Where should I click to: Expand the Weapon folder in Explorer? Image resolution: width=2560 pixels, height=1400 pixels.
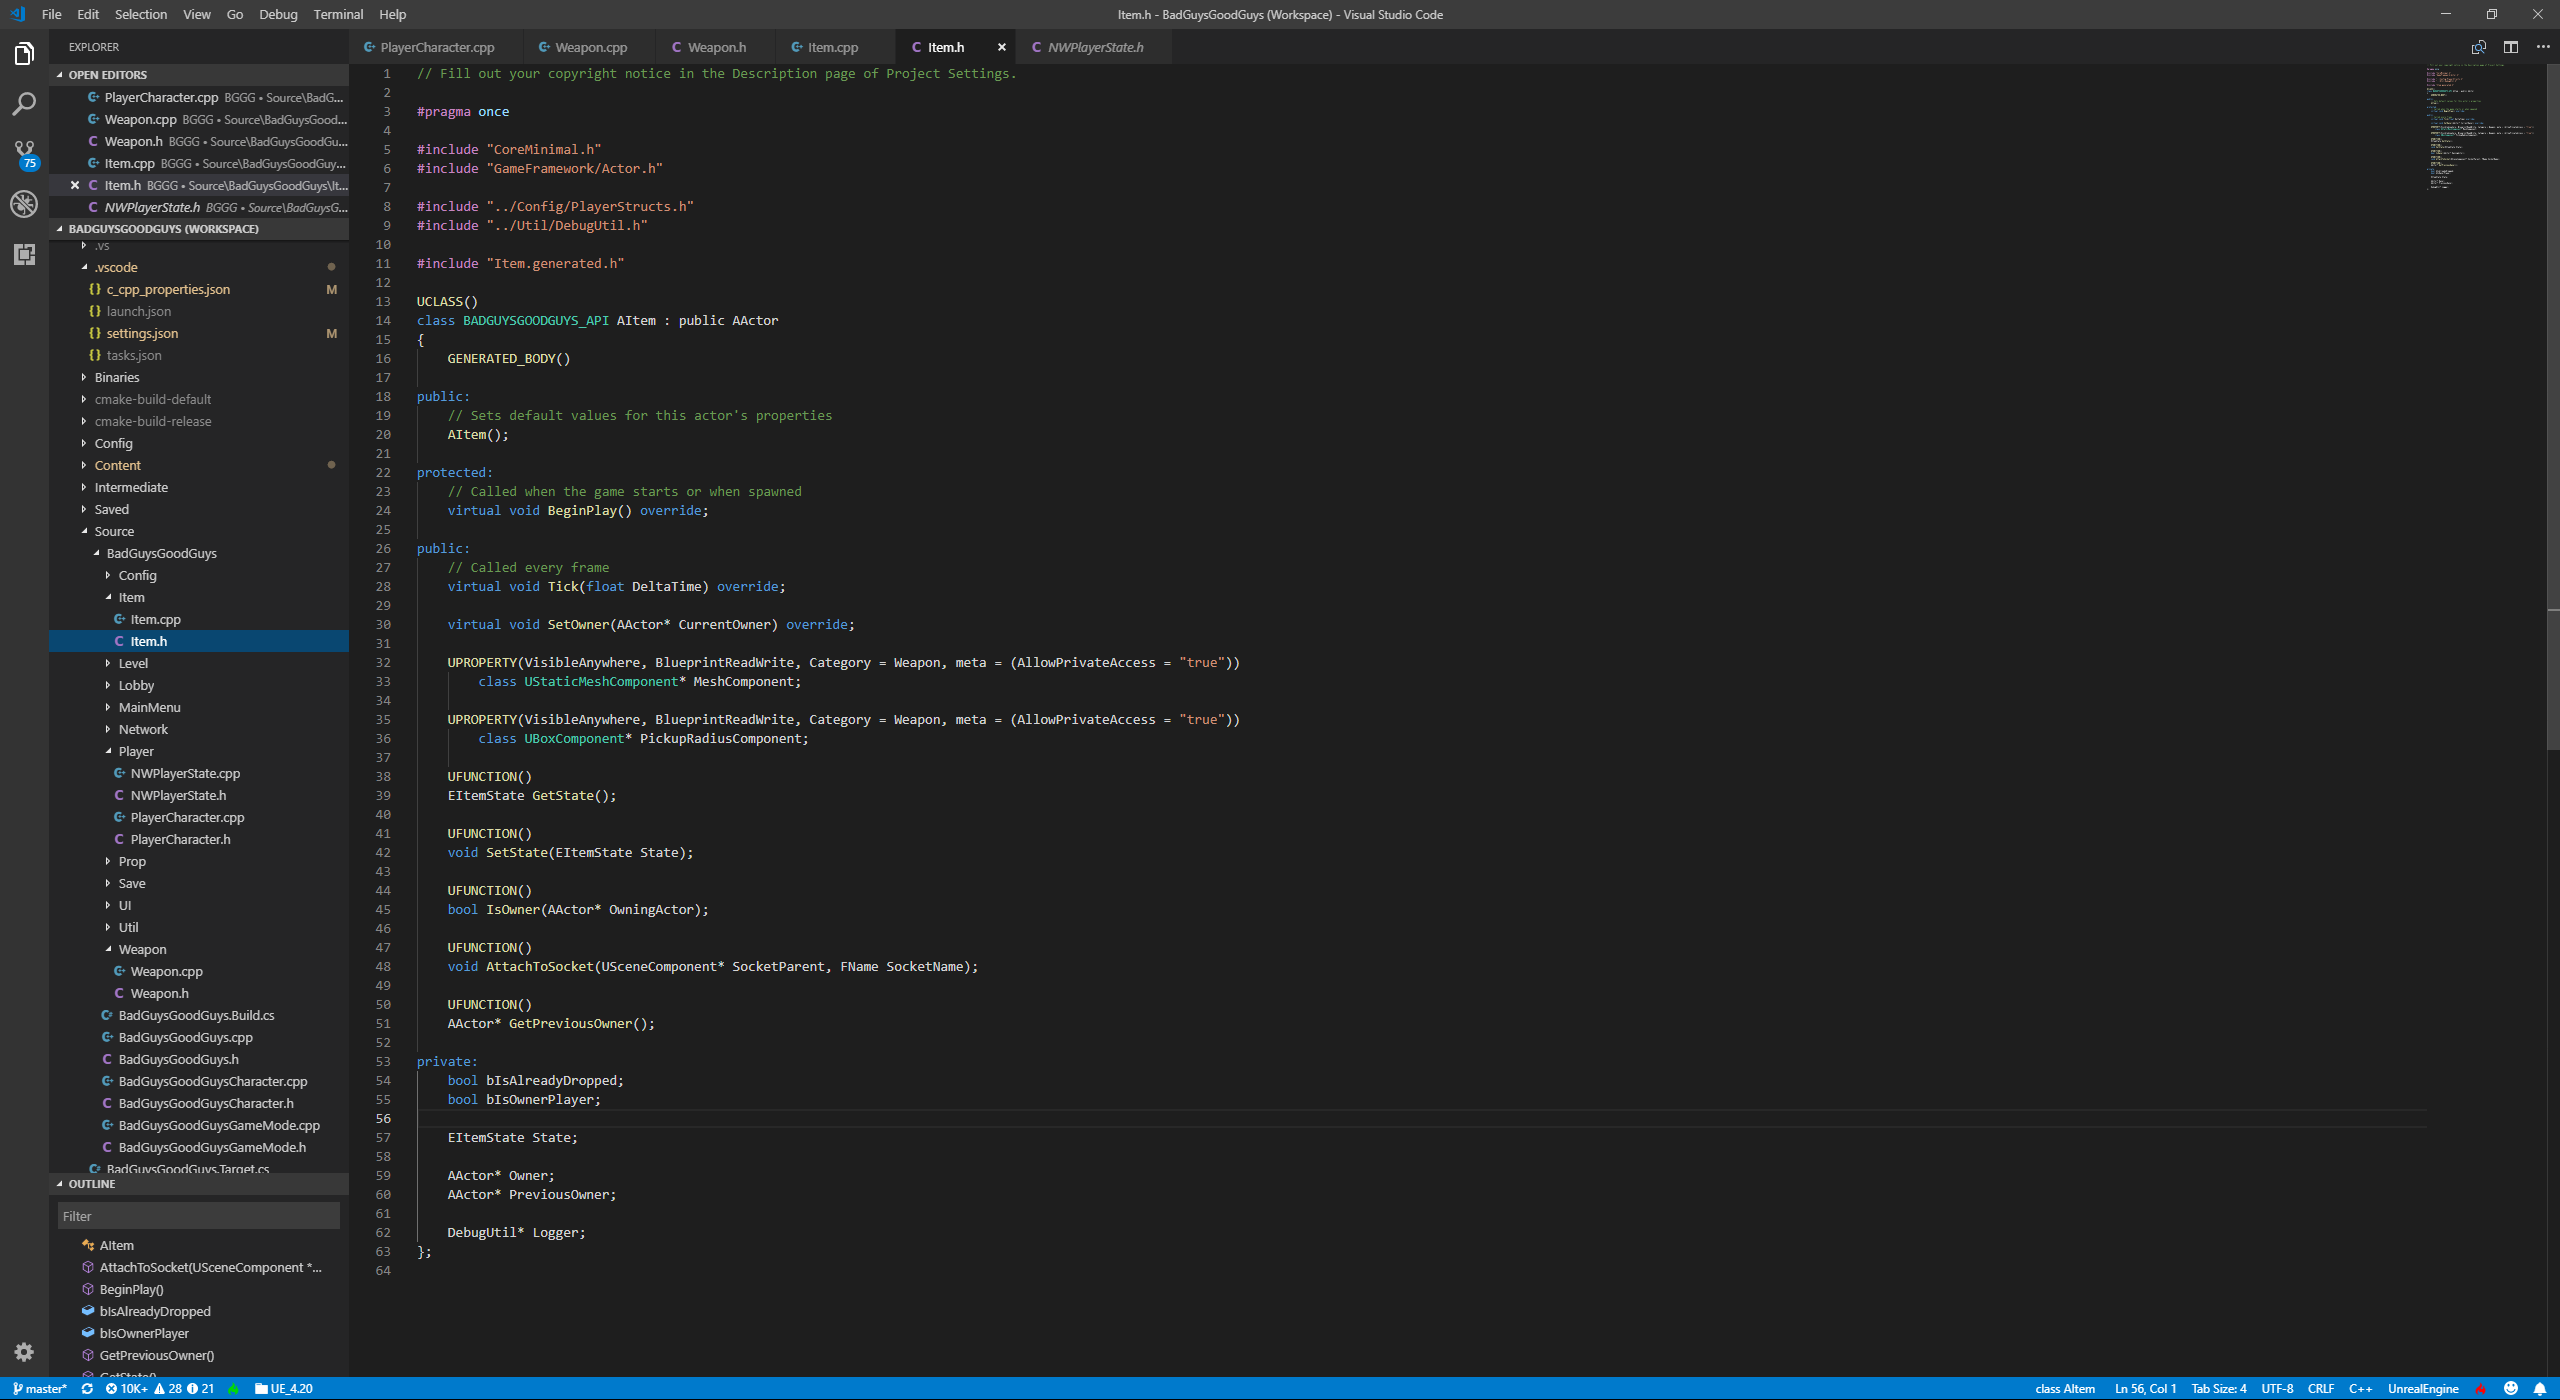[x=141, y=948]
